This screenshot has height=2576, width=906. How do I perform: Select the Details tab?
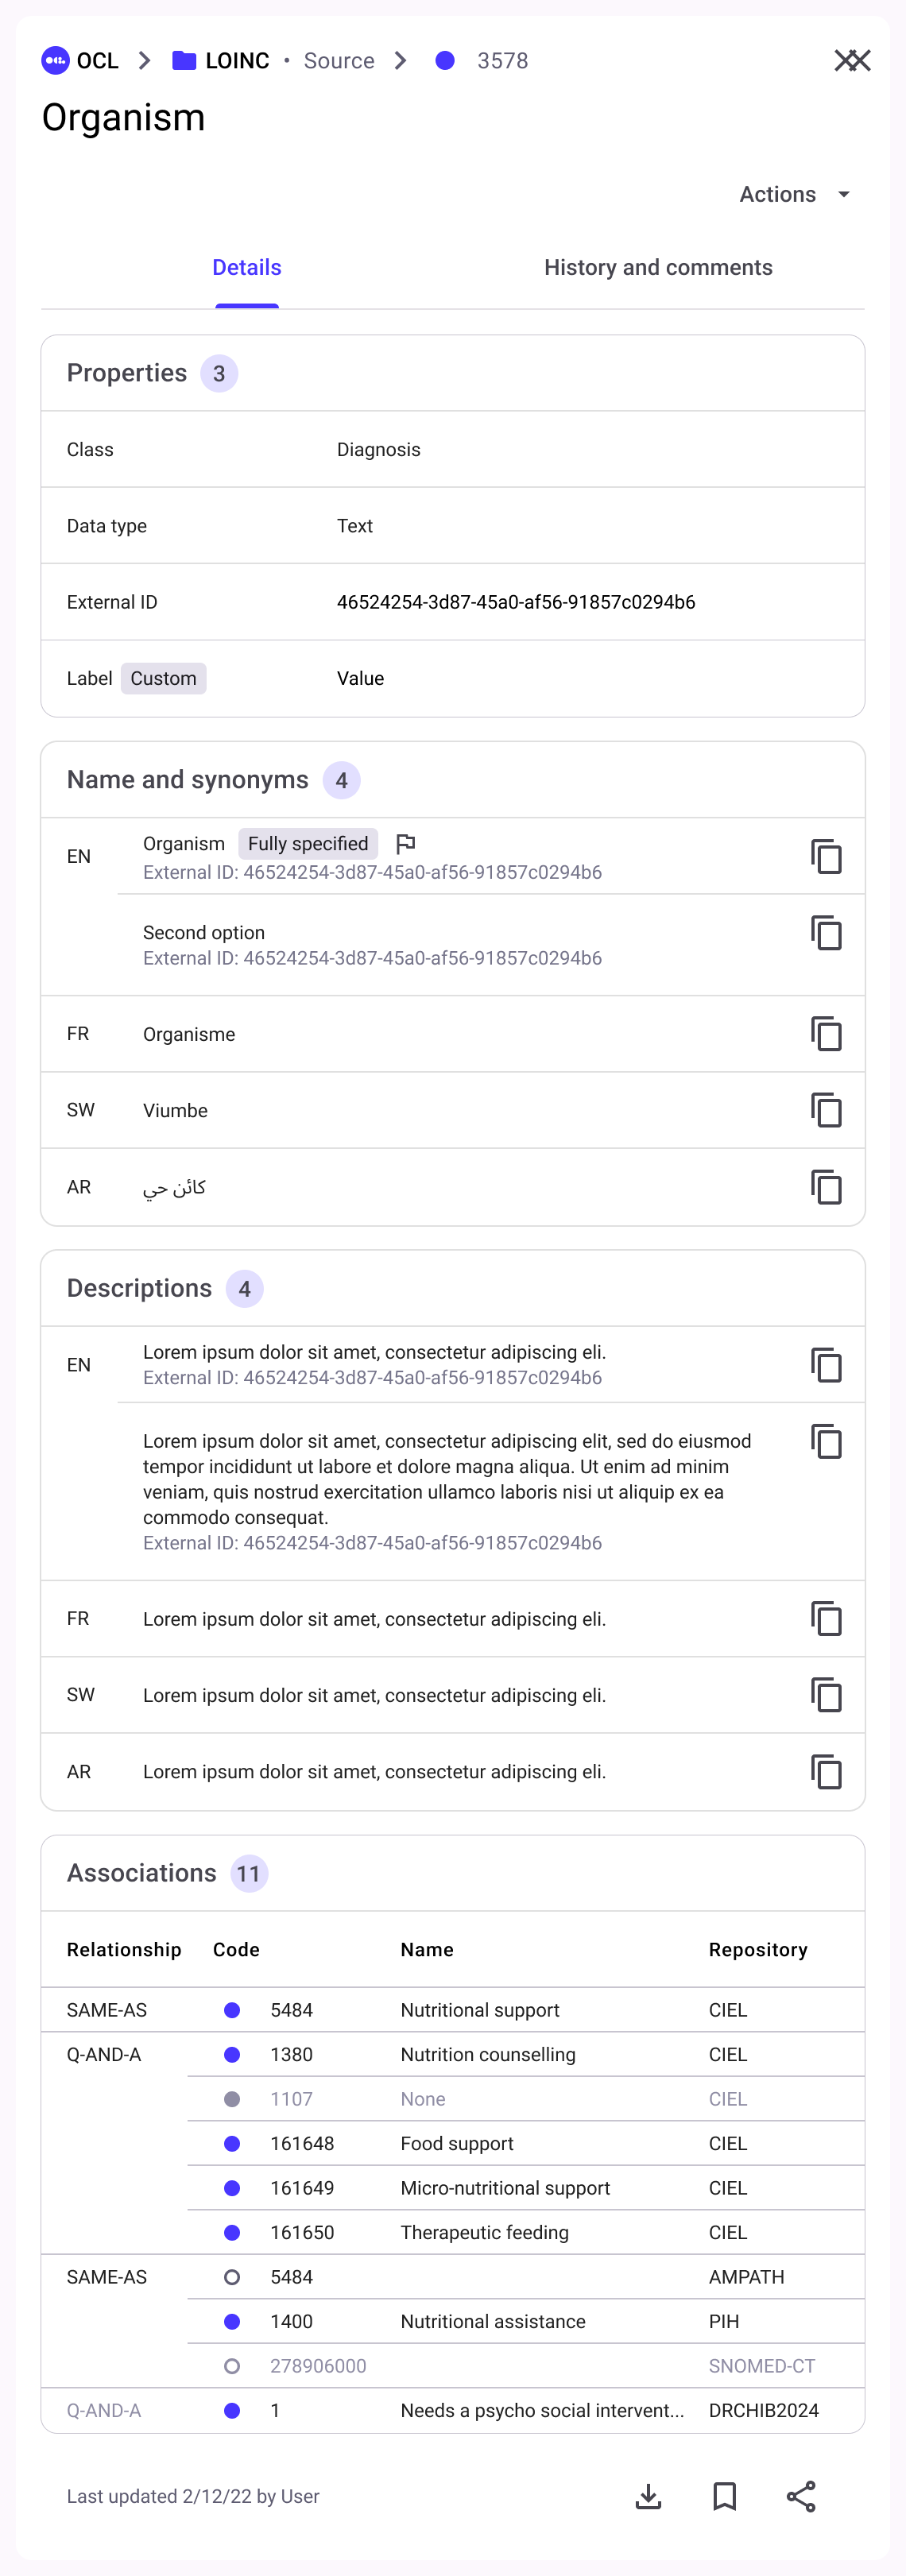246,268
